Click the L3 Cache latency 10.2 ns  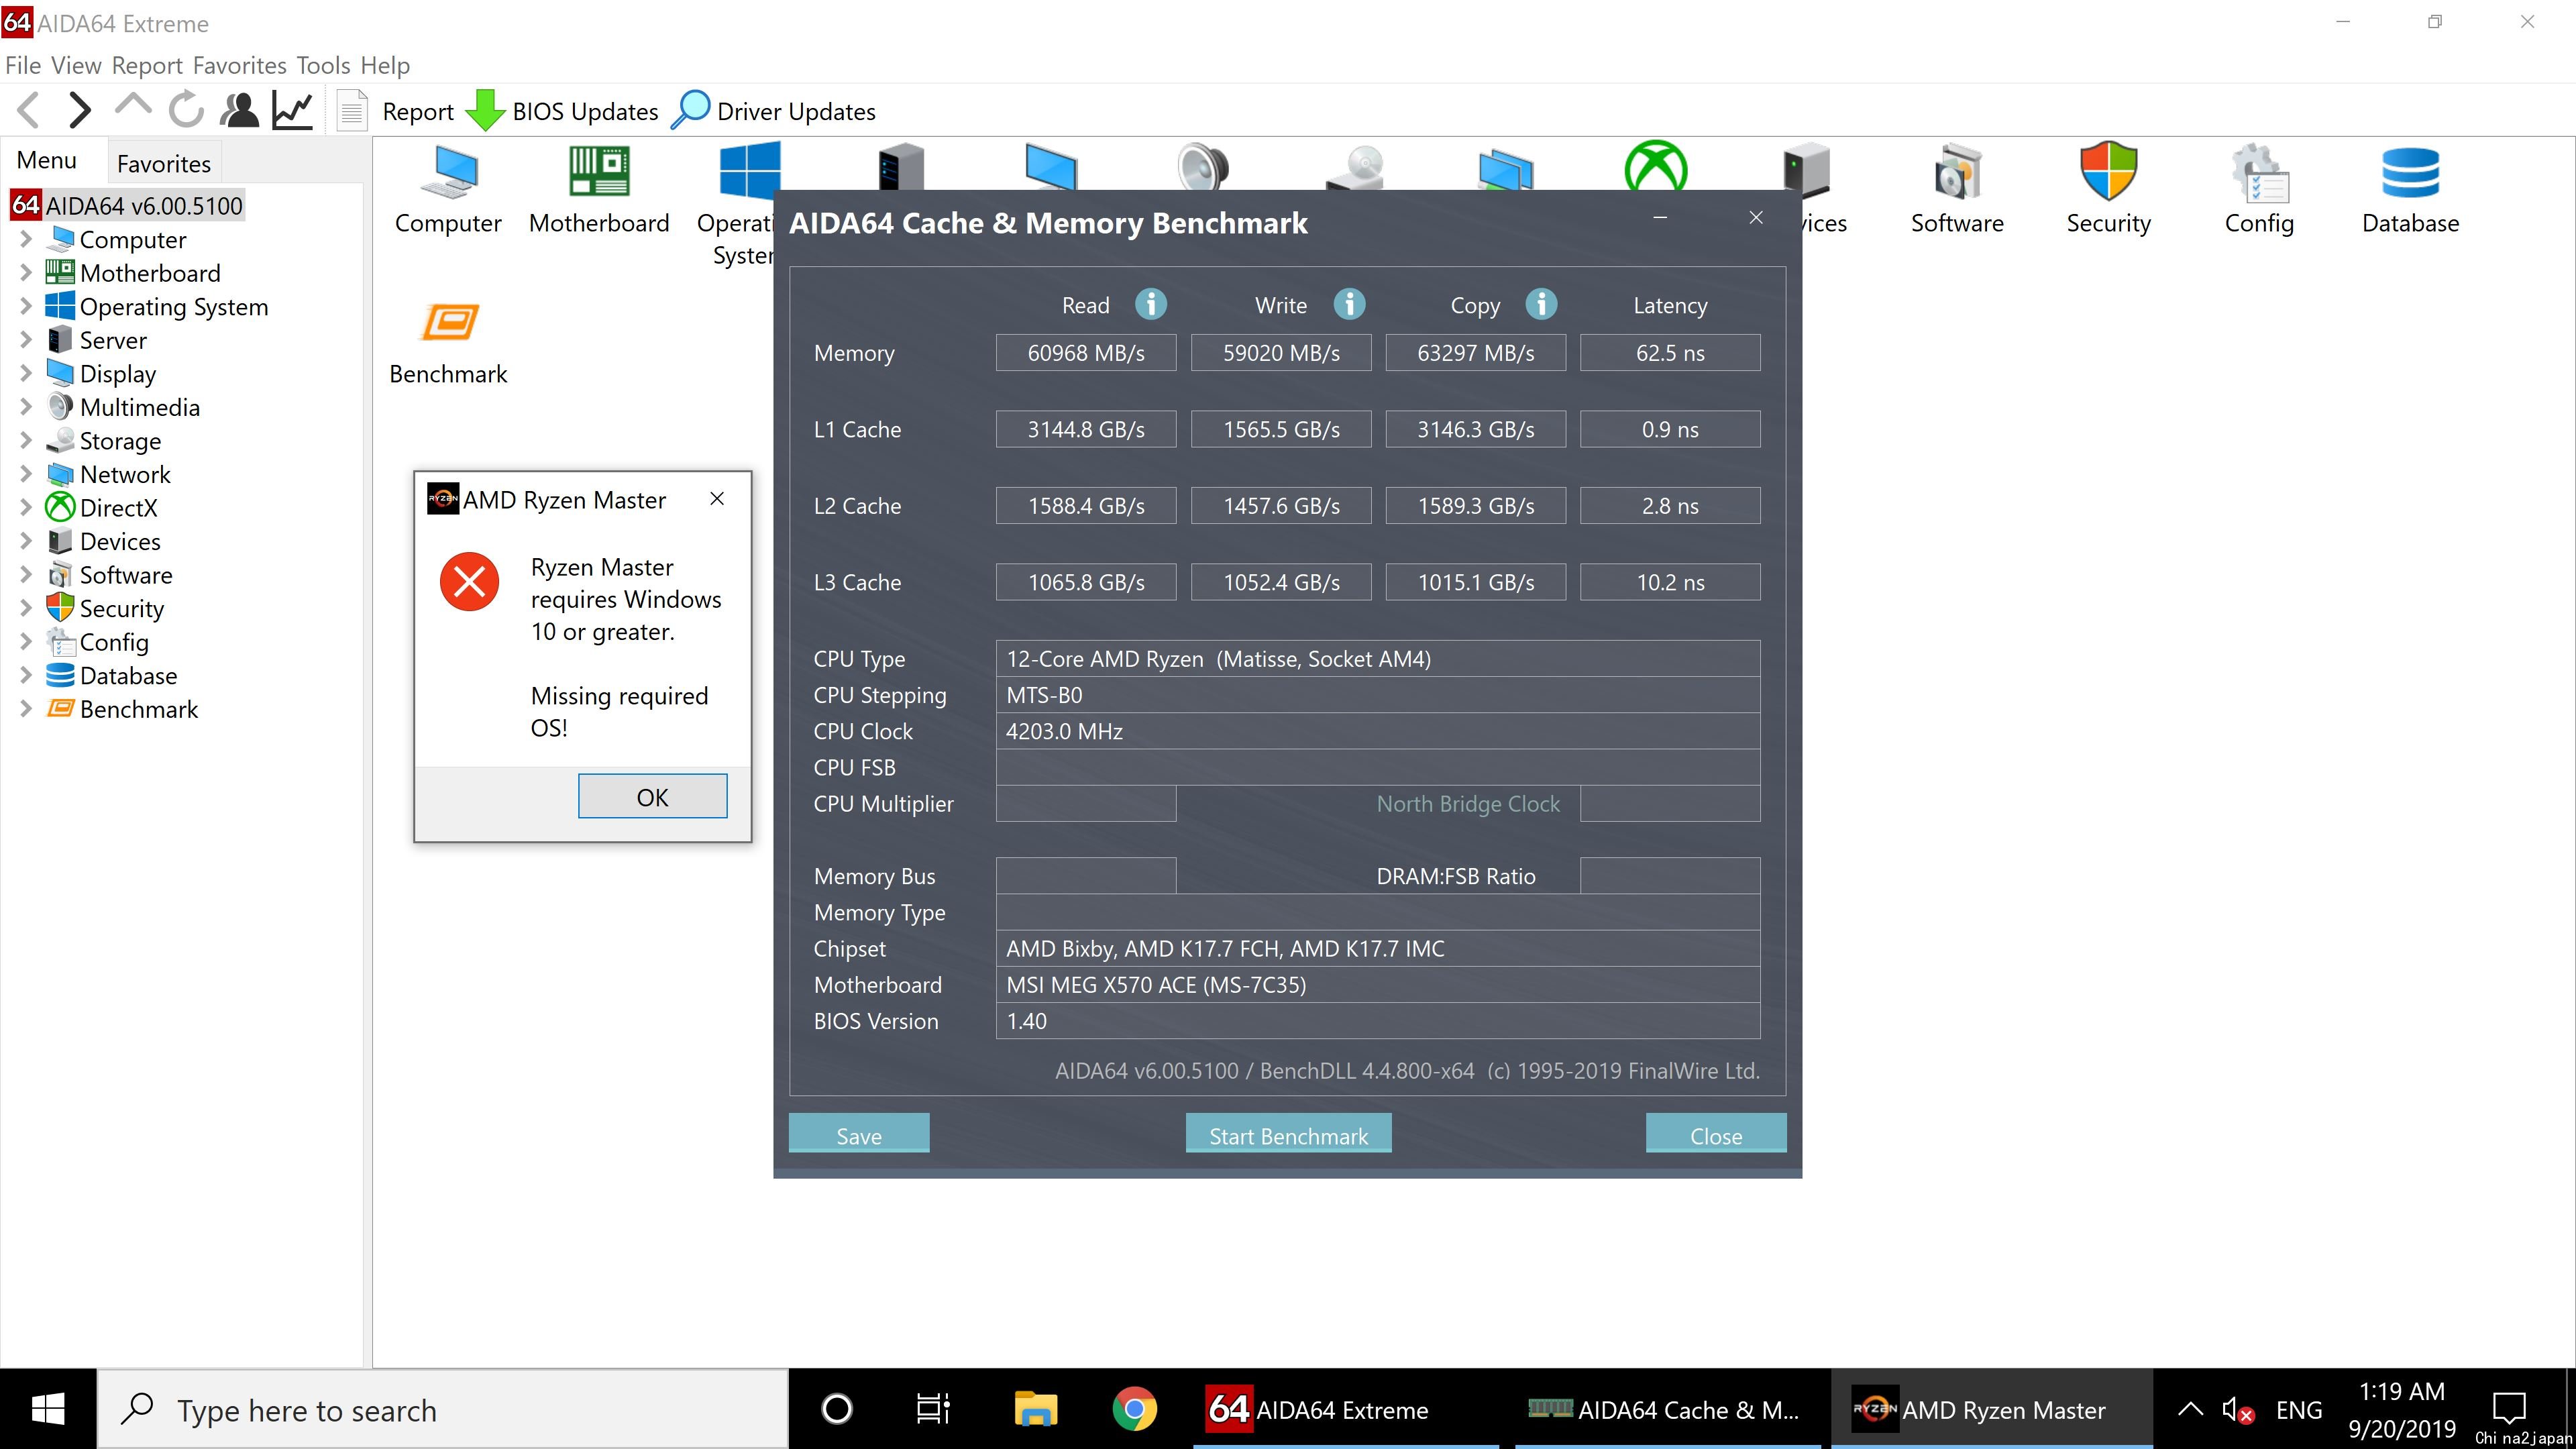pyautogui.click(x=1670, y=581)
